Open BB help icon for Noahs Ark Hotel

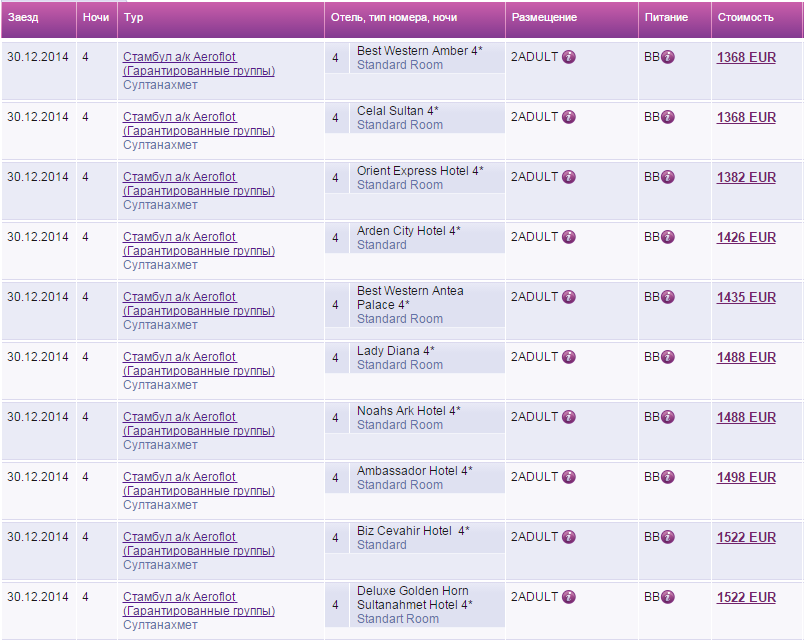(x=668, y=417)
